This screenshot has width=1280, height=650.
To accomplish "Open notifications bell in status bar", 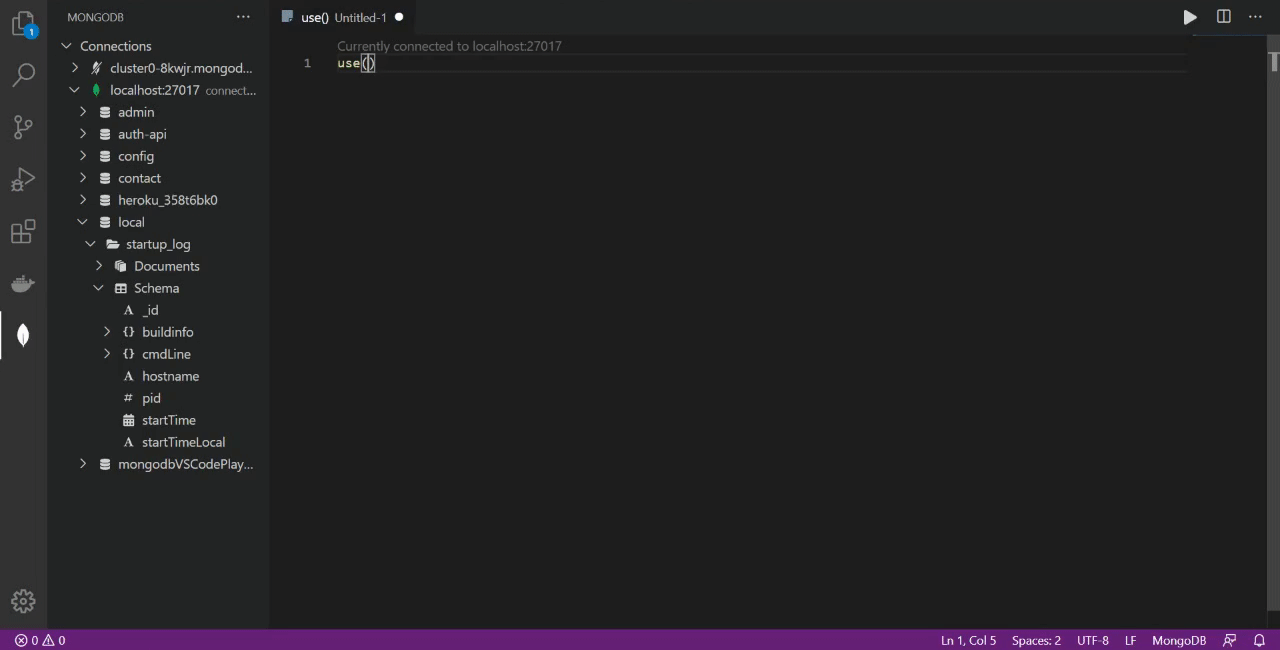I will coord(1259,640).
